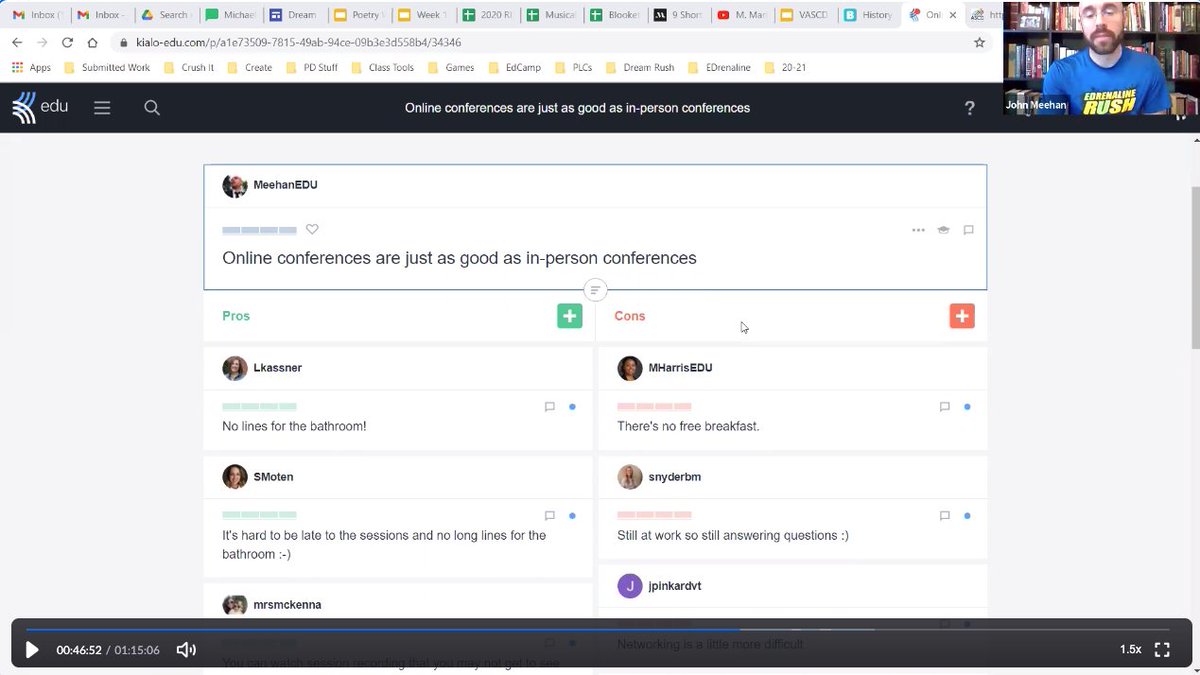
Task: Click the username MeehanEDU
Action: (285, 185)
